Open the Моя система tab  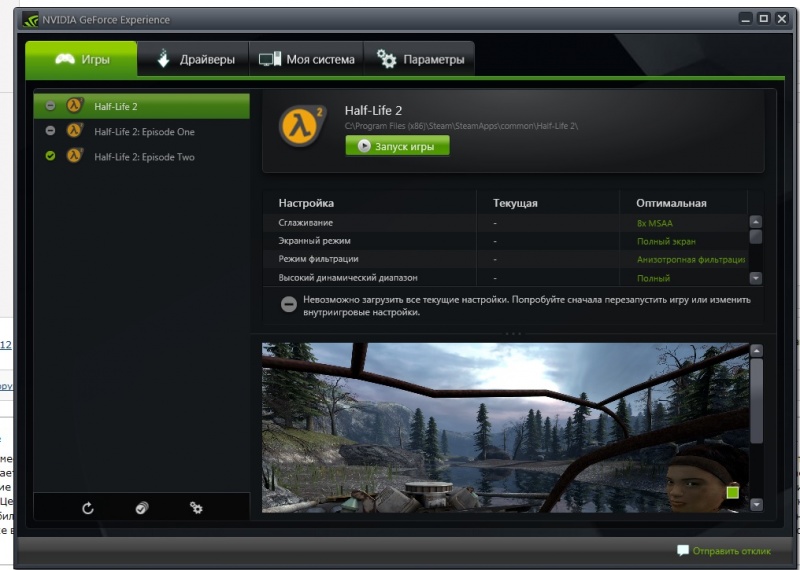tap(306, 59)
